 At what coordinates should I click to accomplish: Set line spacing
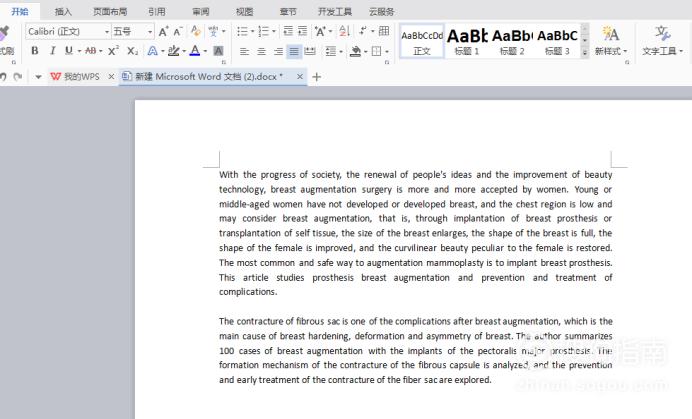pos(331,51)
